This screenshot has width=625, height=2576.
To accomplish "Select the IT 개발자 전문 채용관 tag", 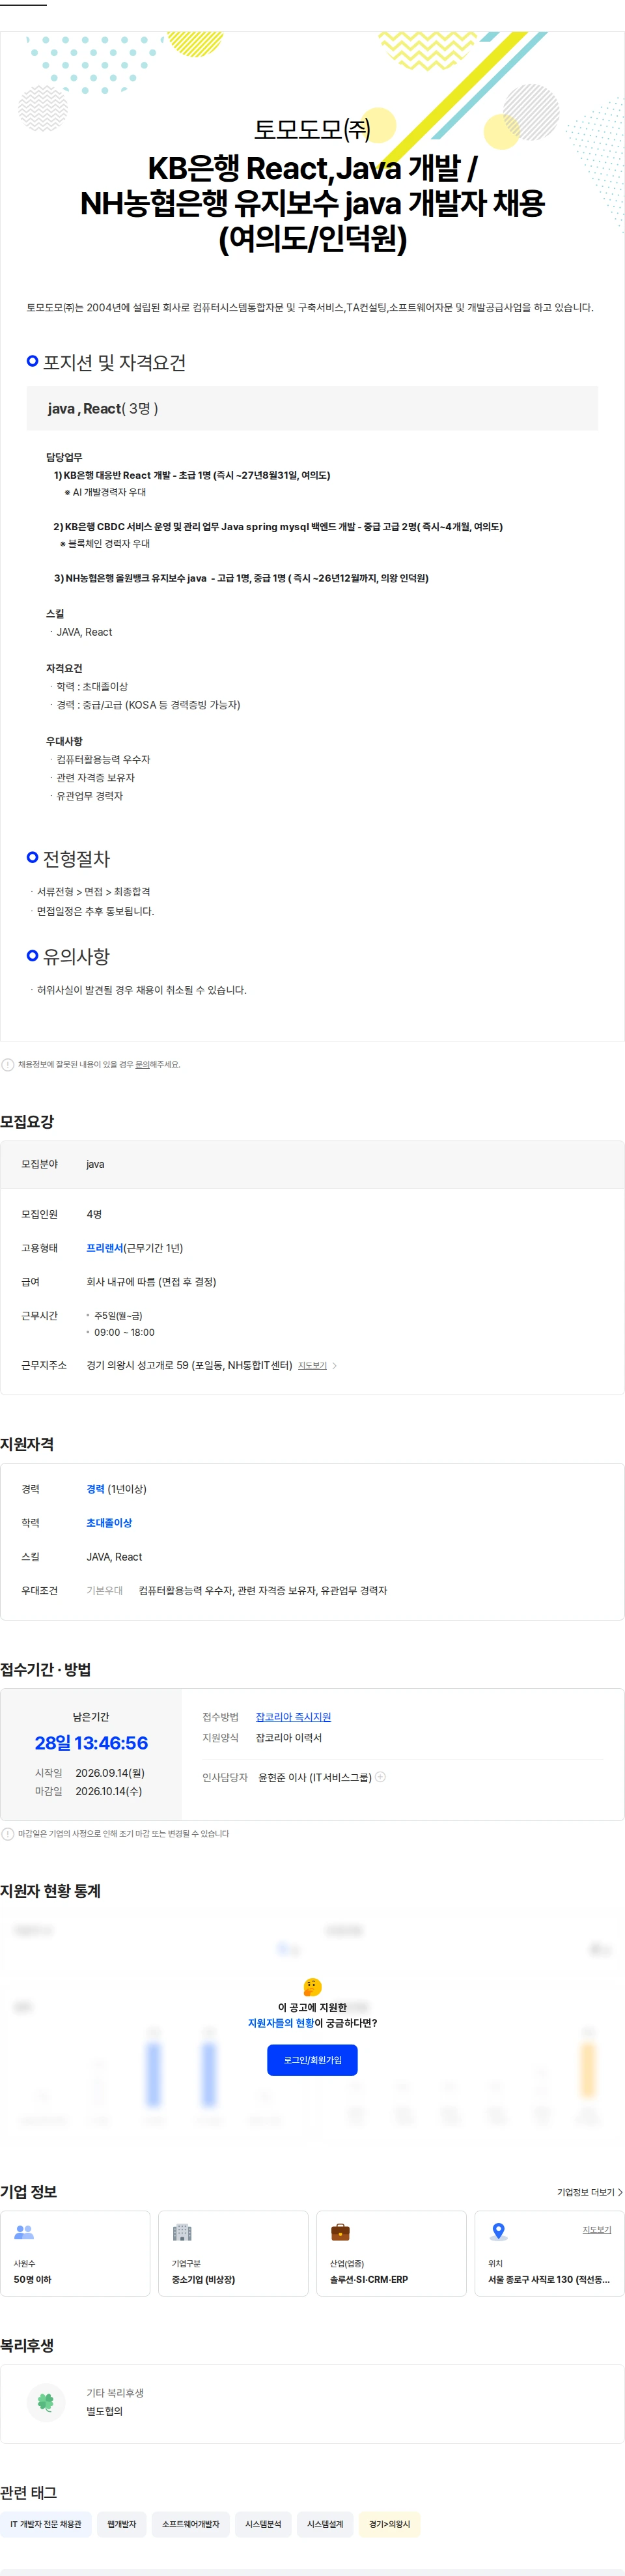I will [46, 2524].
